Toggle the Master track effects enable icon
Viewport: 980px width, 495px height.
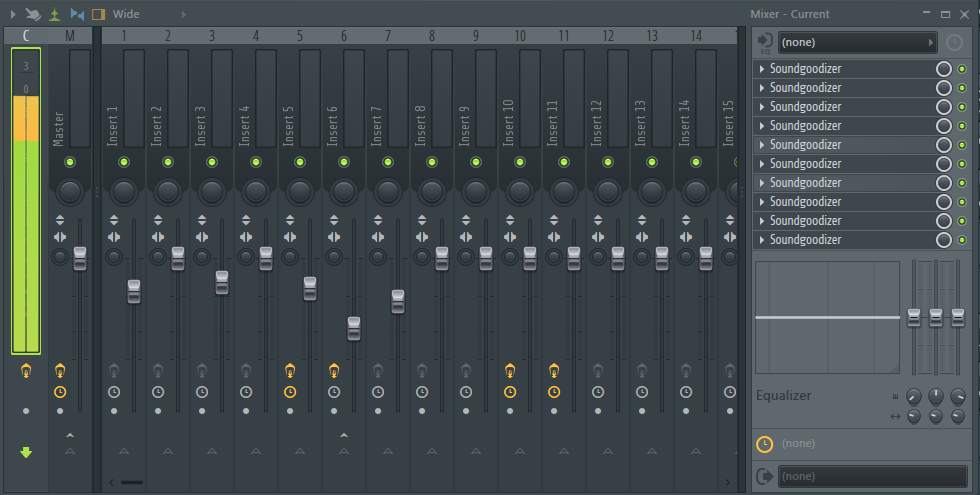tap(59, 371)
